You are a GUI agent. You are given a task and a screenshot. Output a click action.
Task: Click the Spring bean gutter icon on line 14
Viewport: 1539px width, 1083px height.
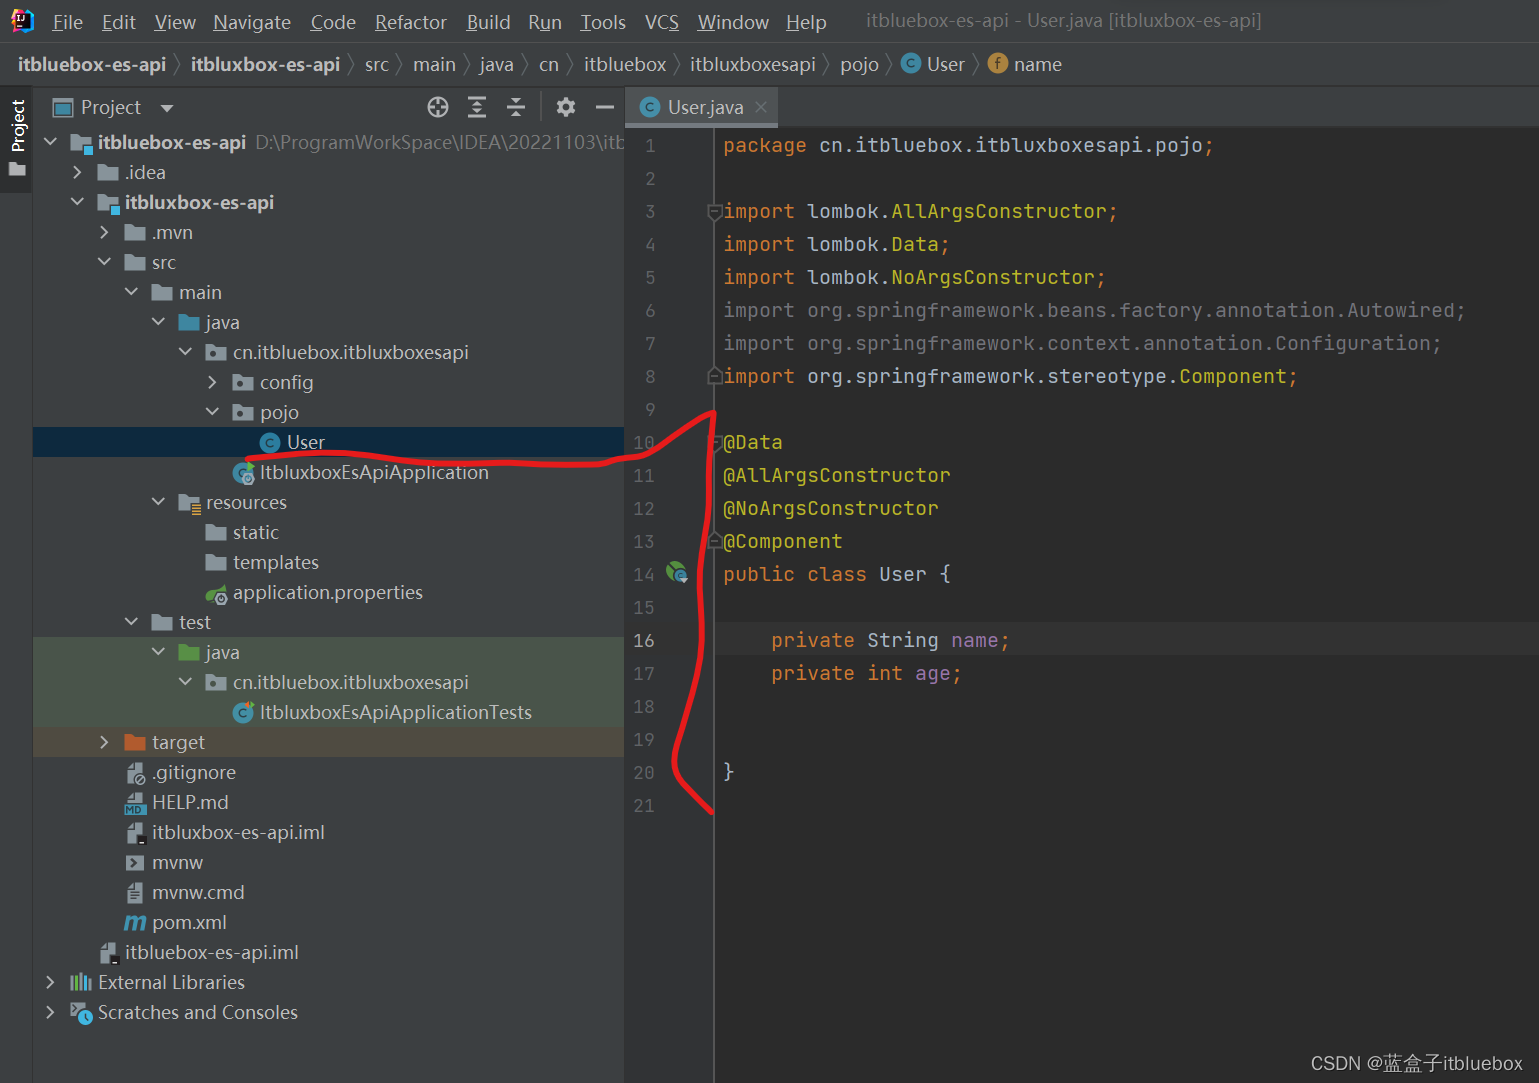(677, 573)
